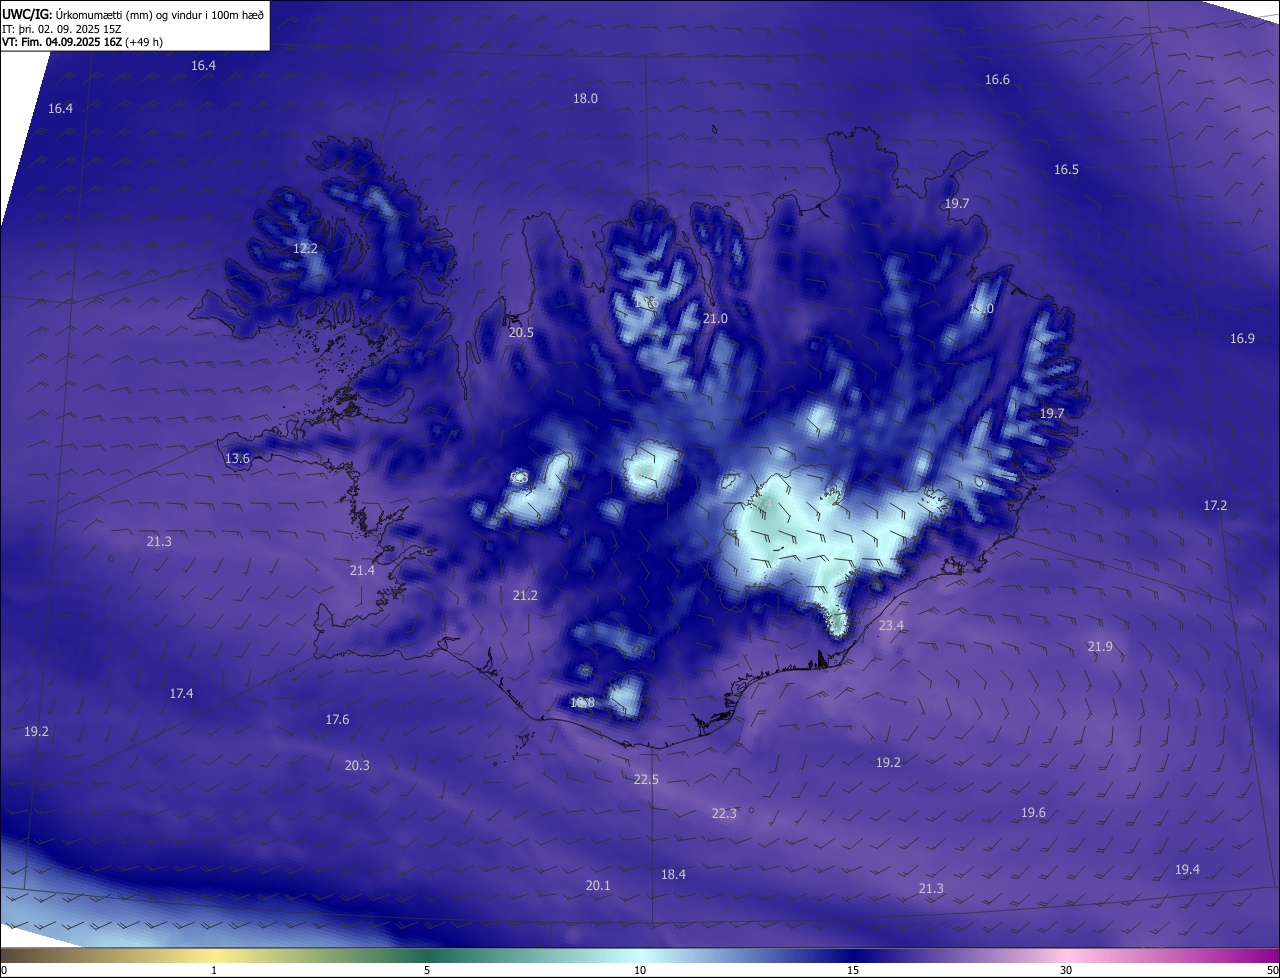1280x978 pixels.
Task: Click the map value 21.2
Action: coord(525,595)
